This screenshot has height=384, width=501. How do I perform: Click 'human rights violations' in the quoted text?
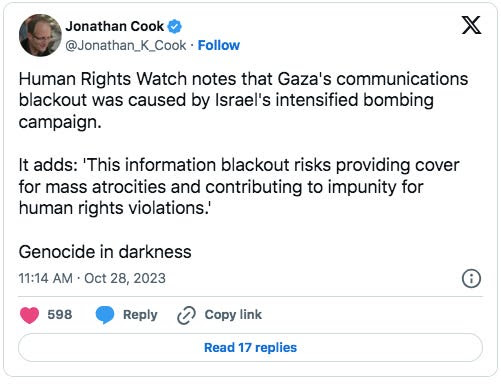pyautogui.click(x=113, y=208)
